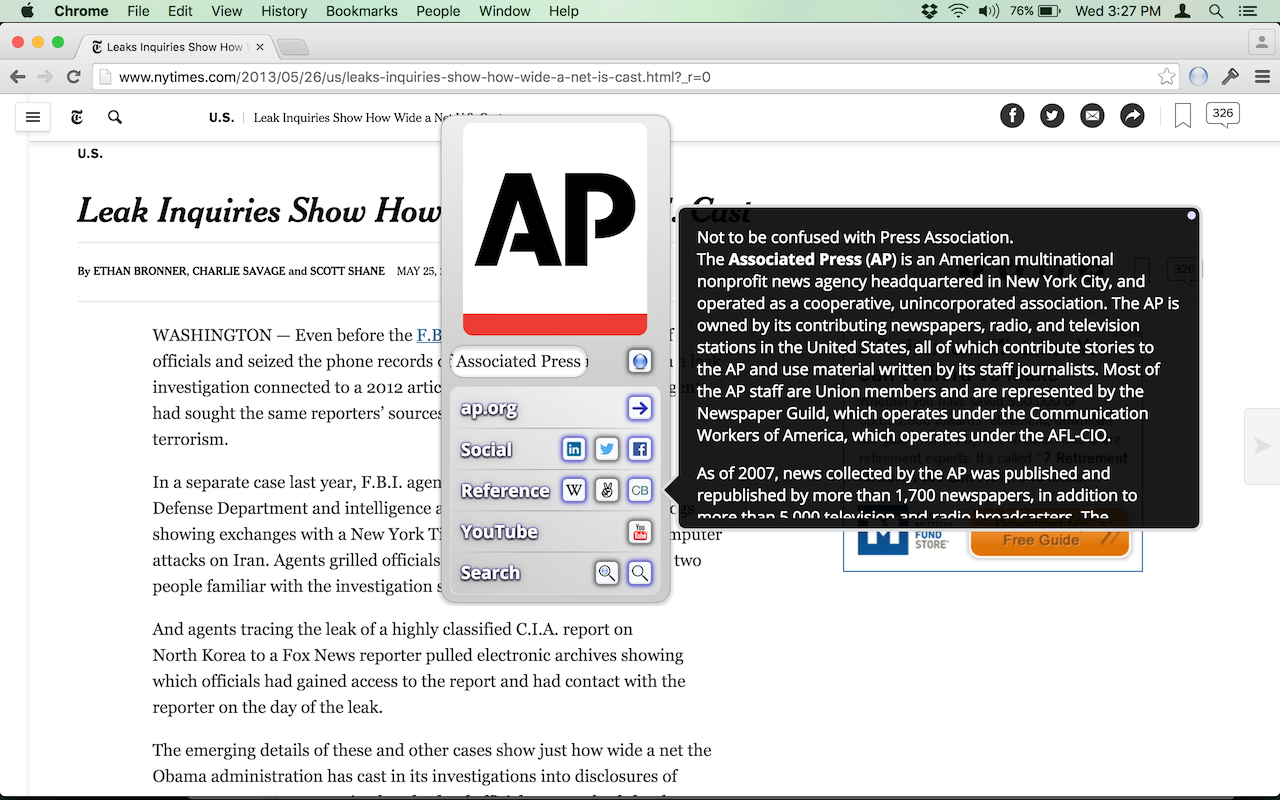Click the blue orb extension icon in toolbar
The image size is (1280, 800).
[x=1198, y=76]
